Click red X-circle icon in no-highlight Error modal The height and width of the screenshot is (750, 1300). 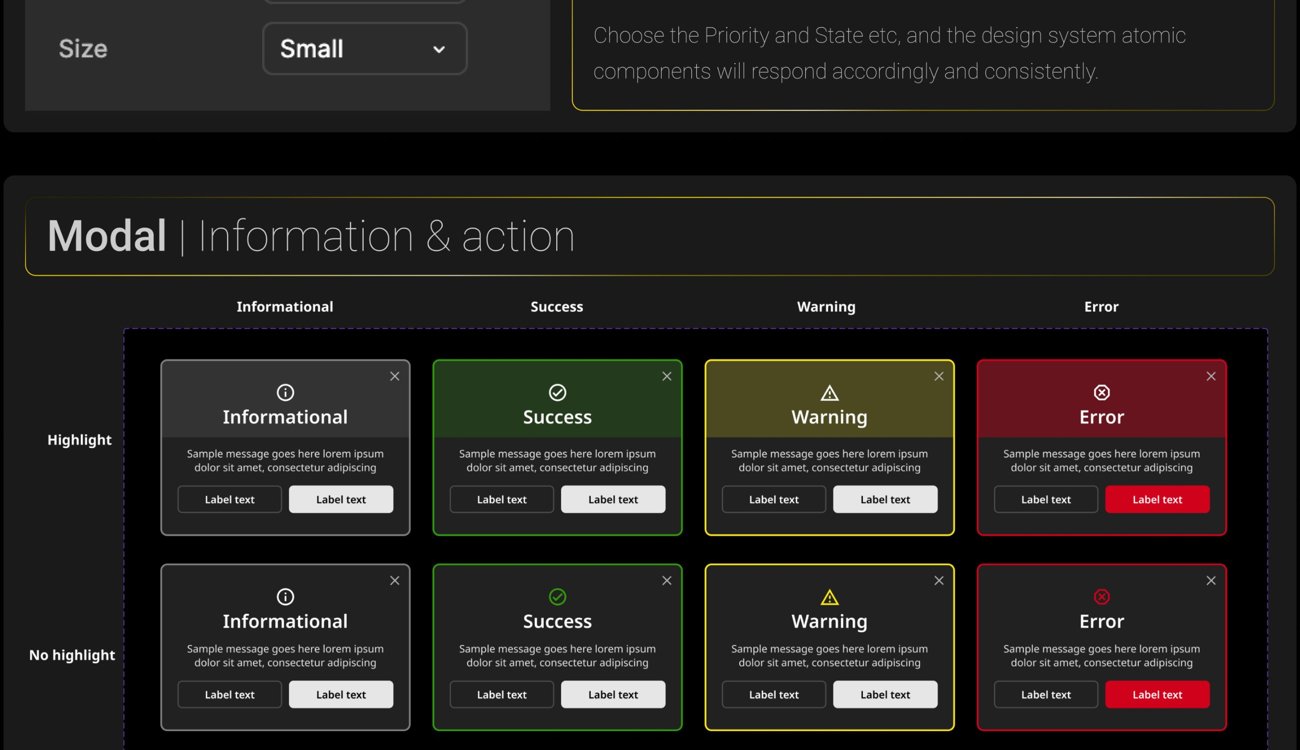pos(1101,597)
